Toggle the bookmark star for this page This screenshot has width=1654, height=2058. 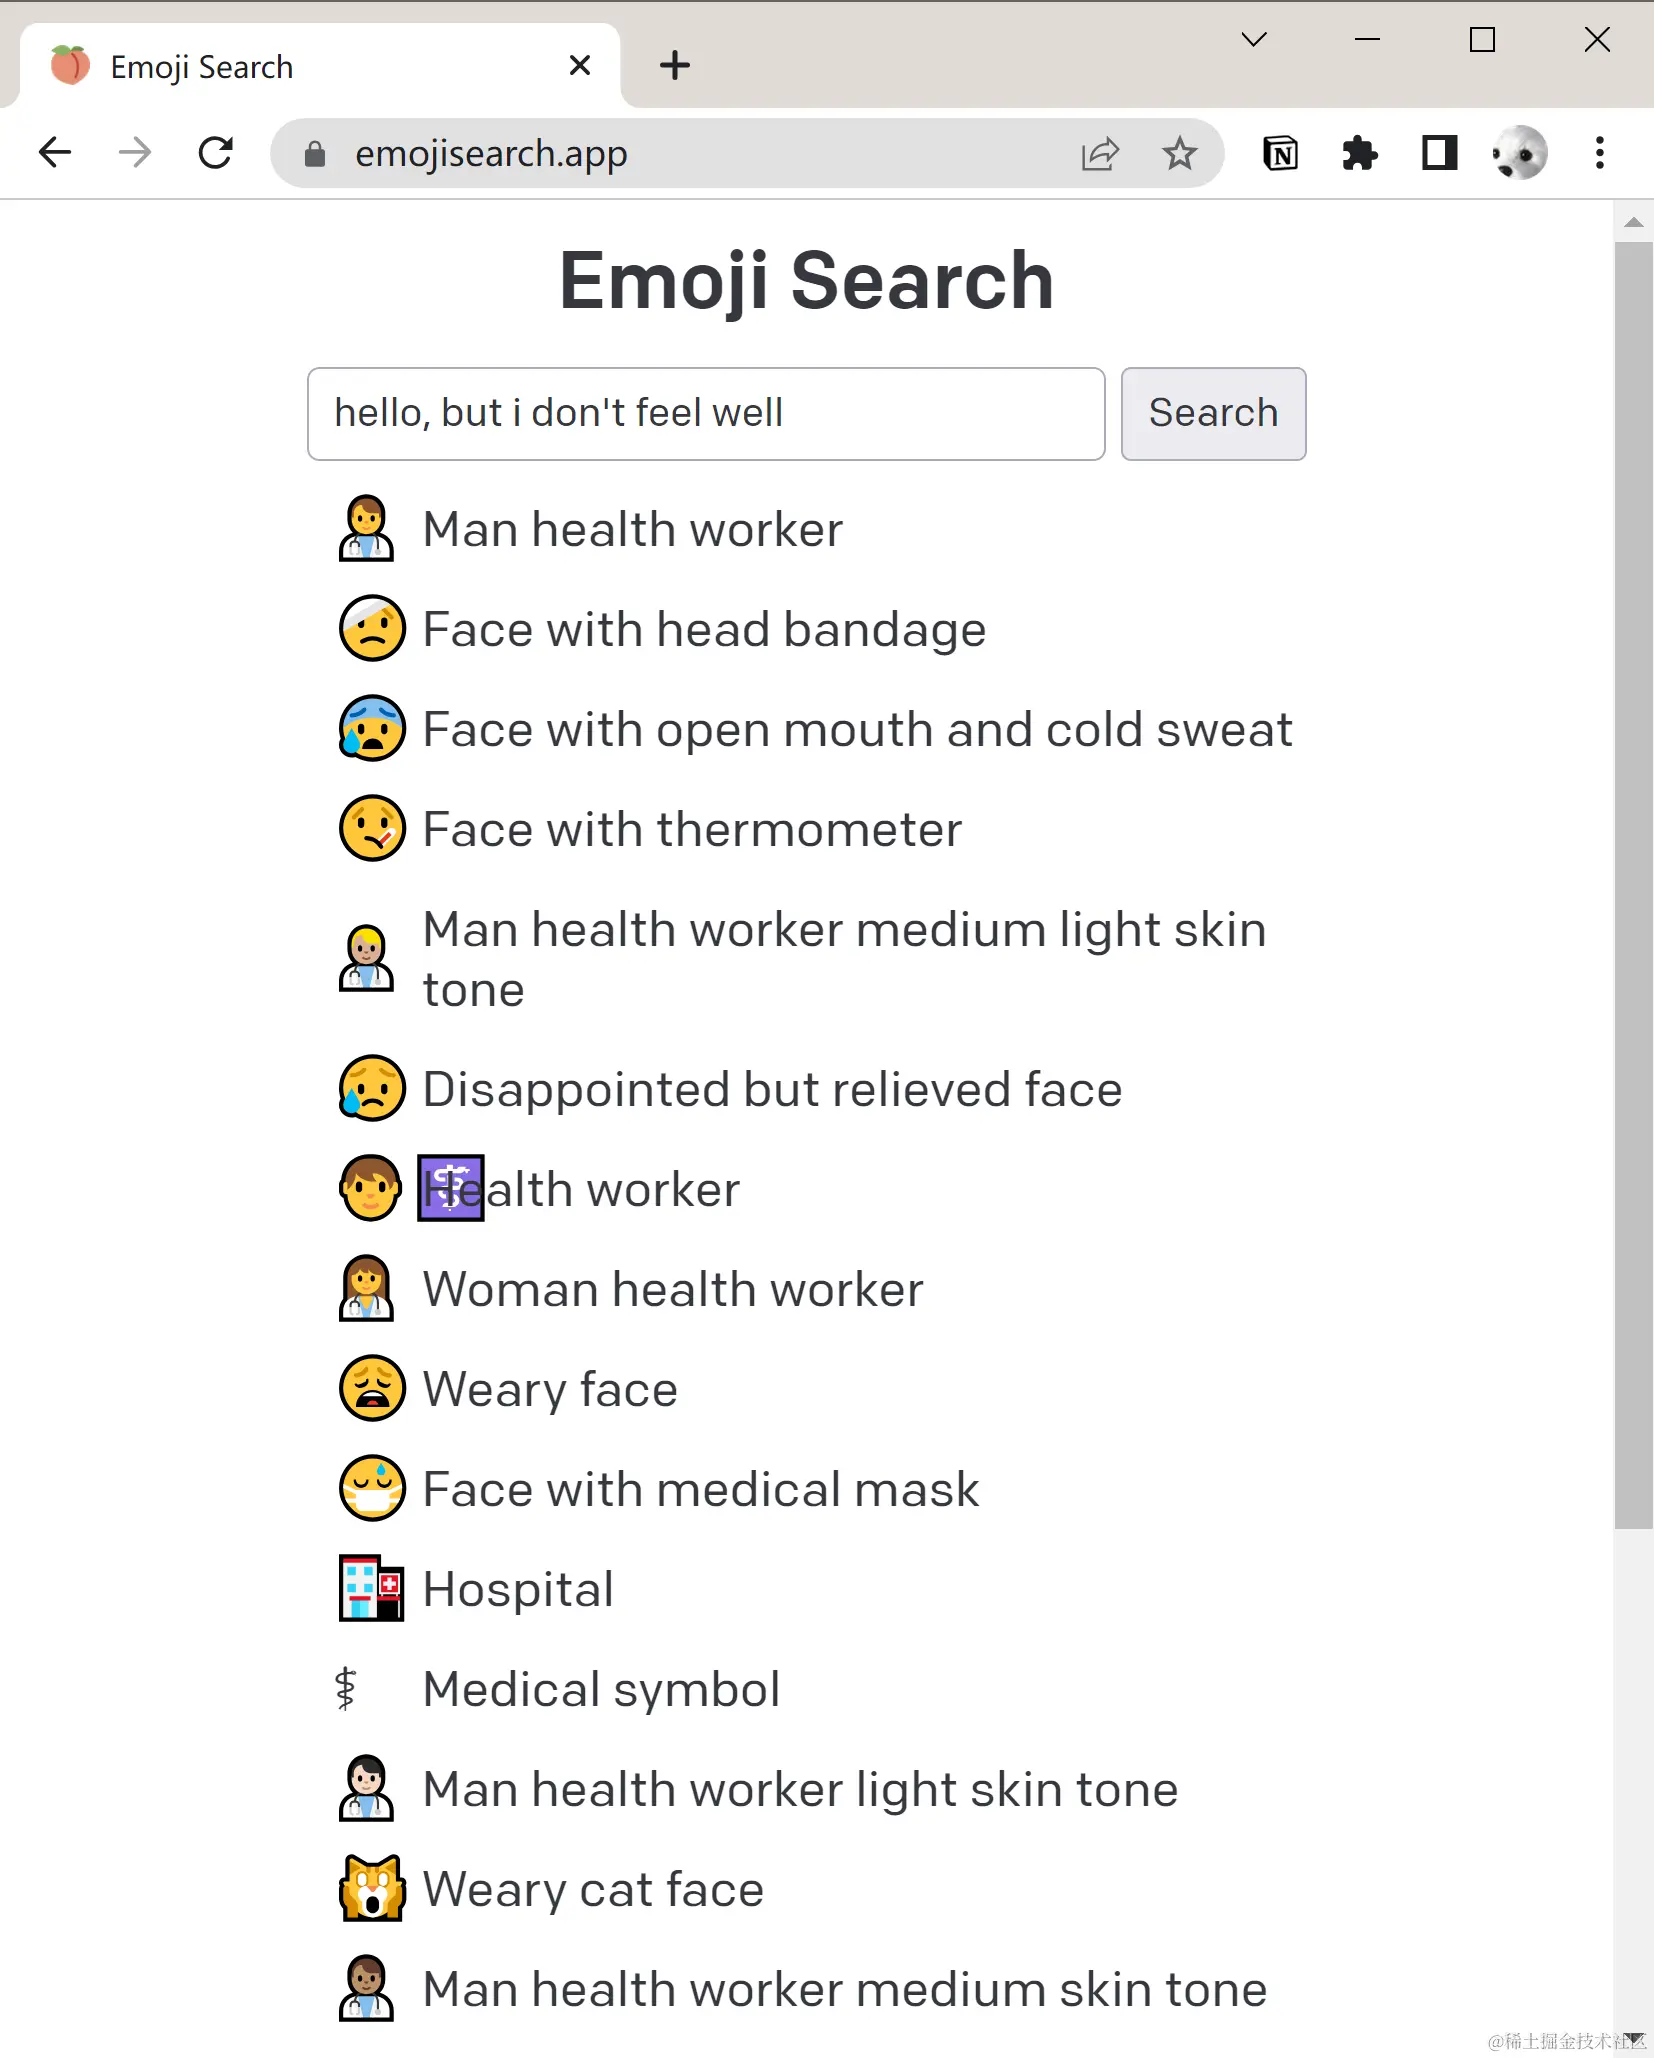(x=1180, y=153)
